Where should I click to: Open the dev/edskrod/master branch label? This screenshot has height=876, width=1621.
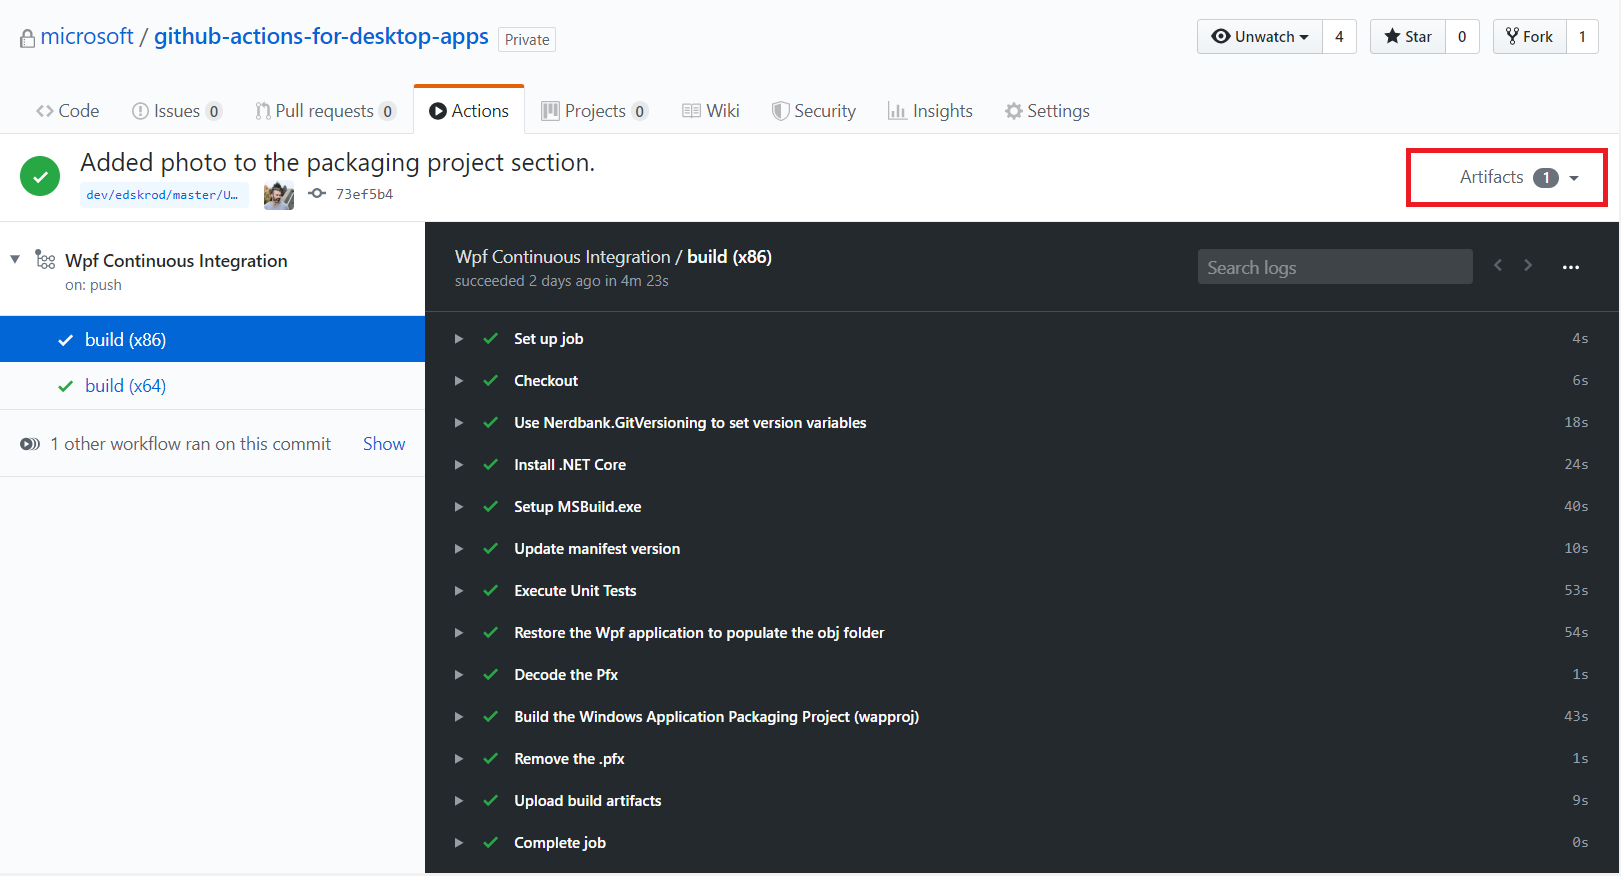pos(163,195)
